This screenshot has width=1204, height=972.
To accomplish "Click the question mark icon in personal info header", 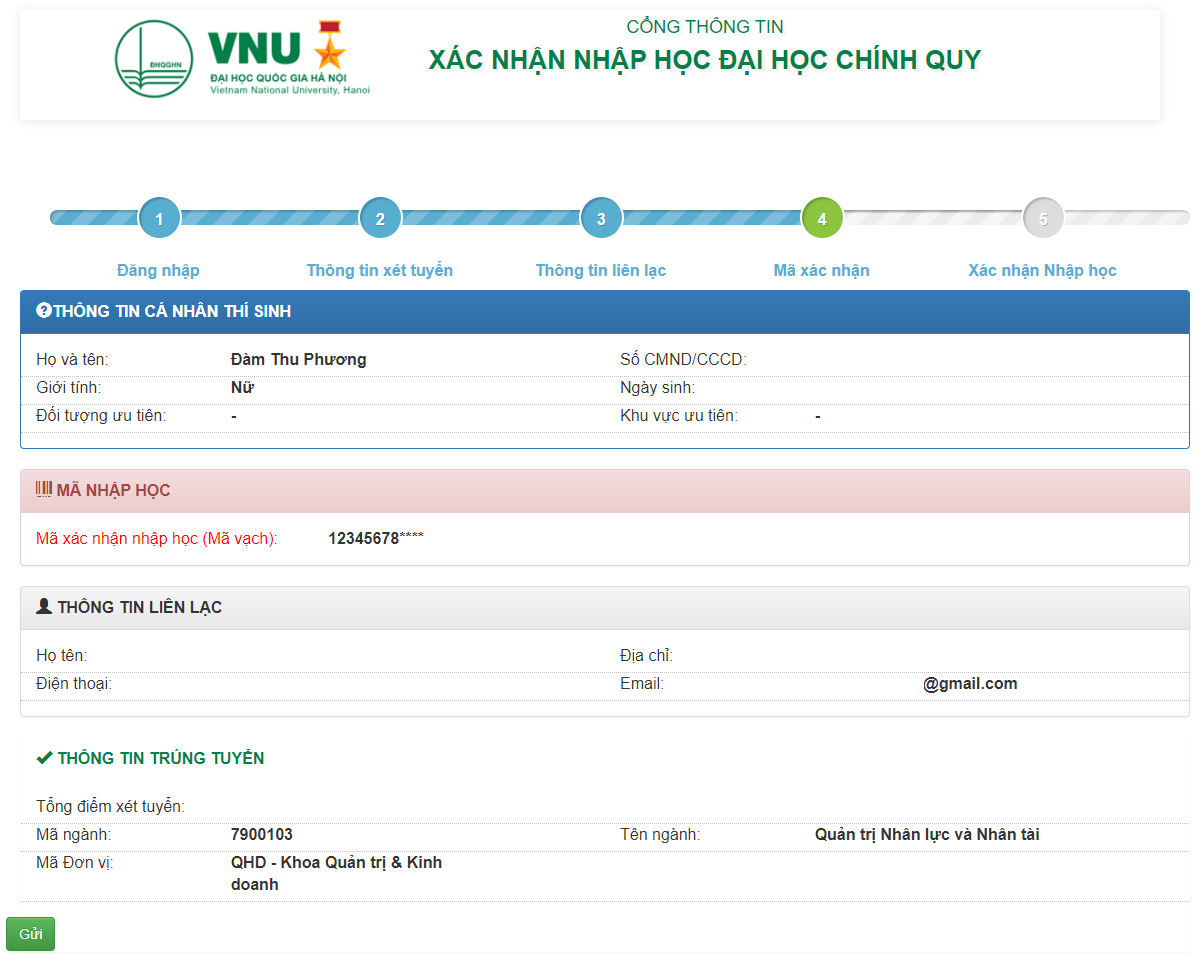I will coord(44,311).
